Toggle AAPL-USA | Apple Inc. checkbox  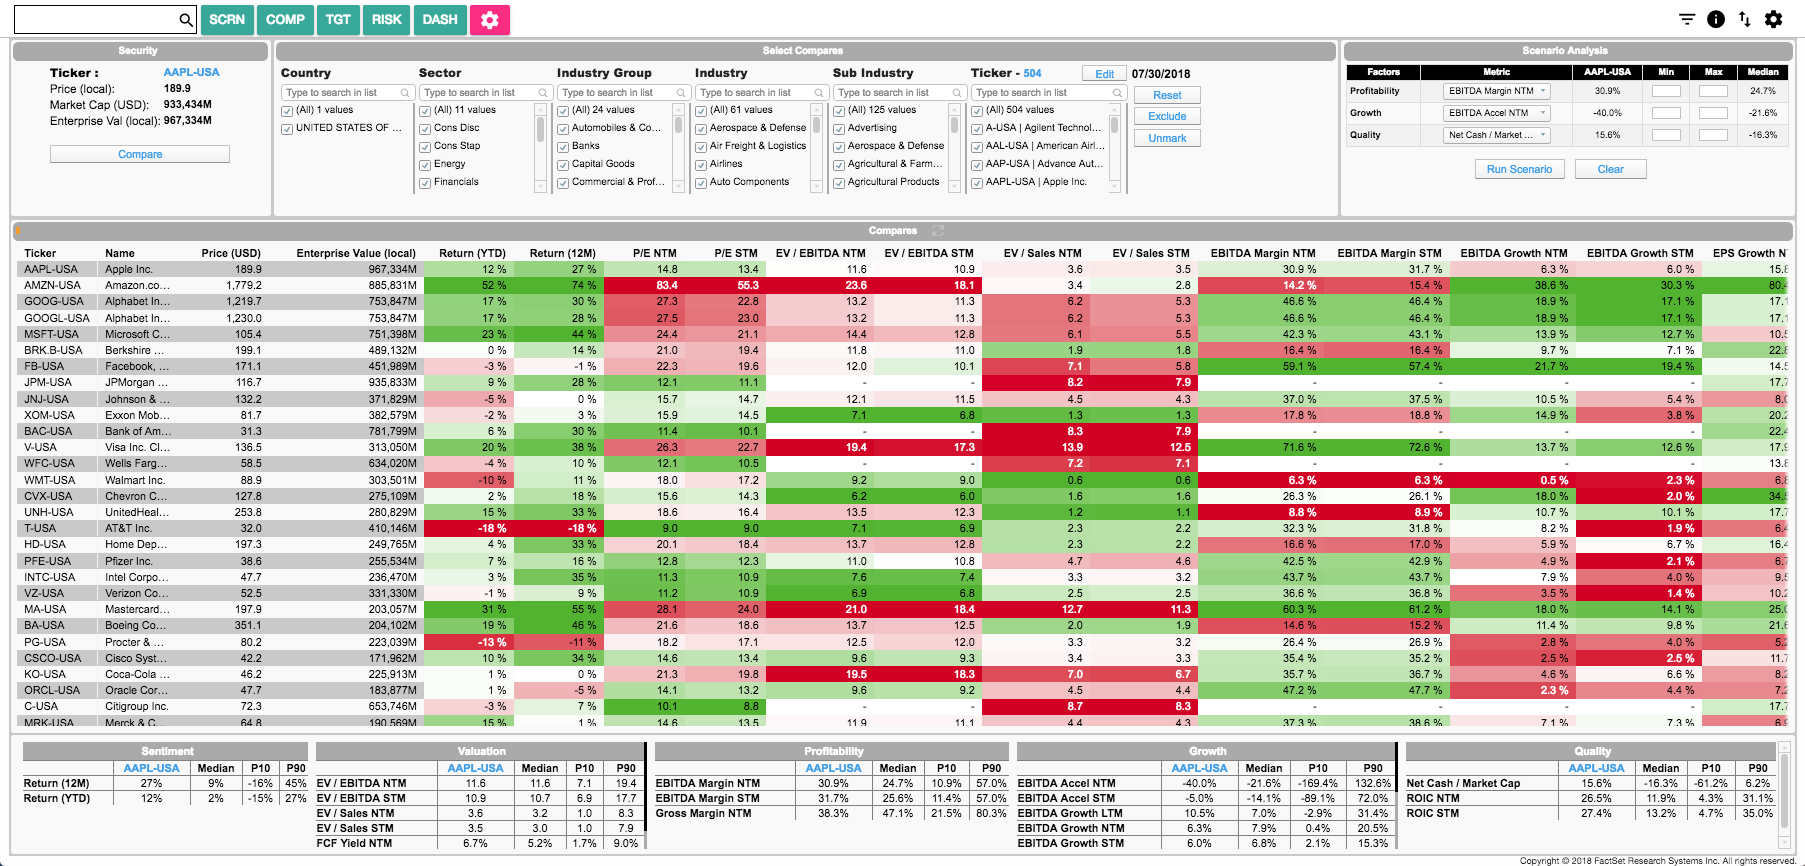point(977,183)
